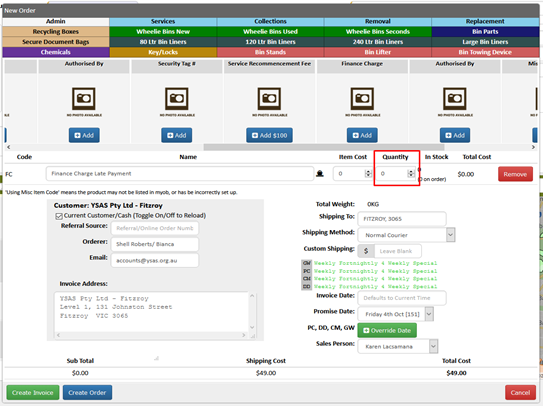Image resolution: width=543 pixels, height=406 pixels.
Task: Click the left arrow of product scrollbar
Action: (9, 147)
